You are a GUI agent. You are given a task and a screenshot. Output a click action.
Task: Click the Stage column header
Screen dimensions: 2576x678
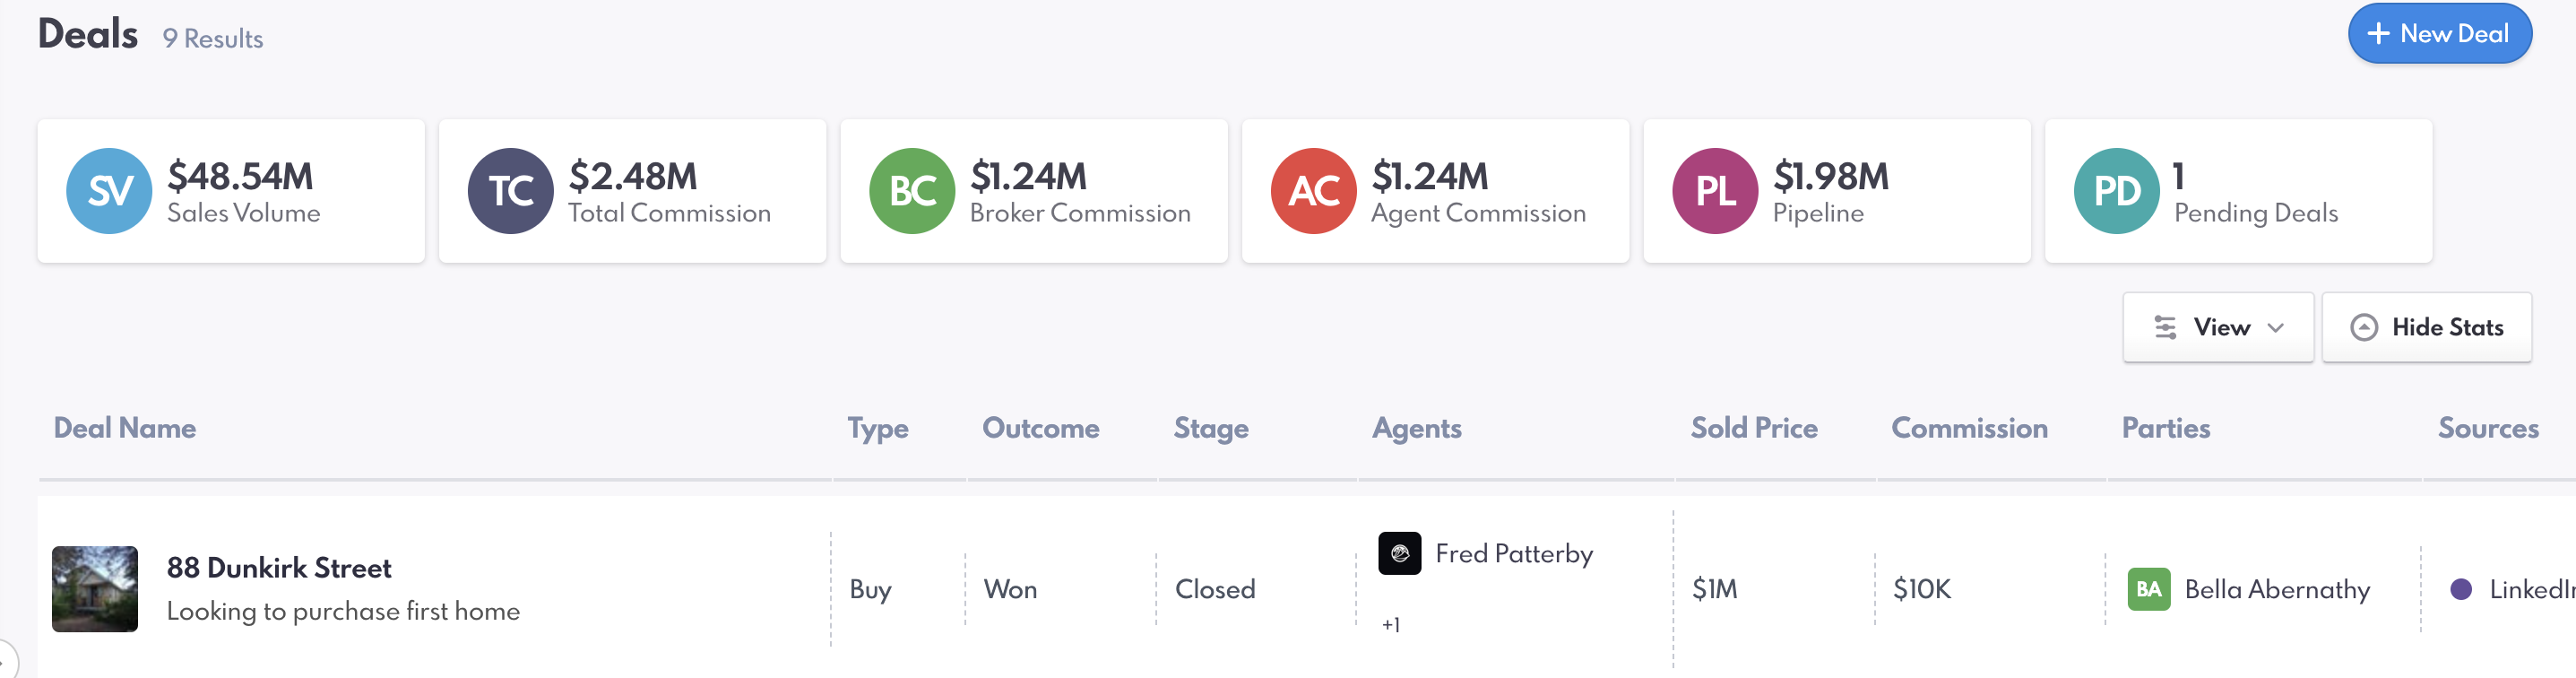coord(1210,428)
